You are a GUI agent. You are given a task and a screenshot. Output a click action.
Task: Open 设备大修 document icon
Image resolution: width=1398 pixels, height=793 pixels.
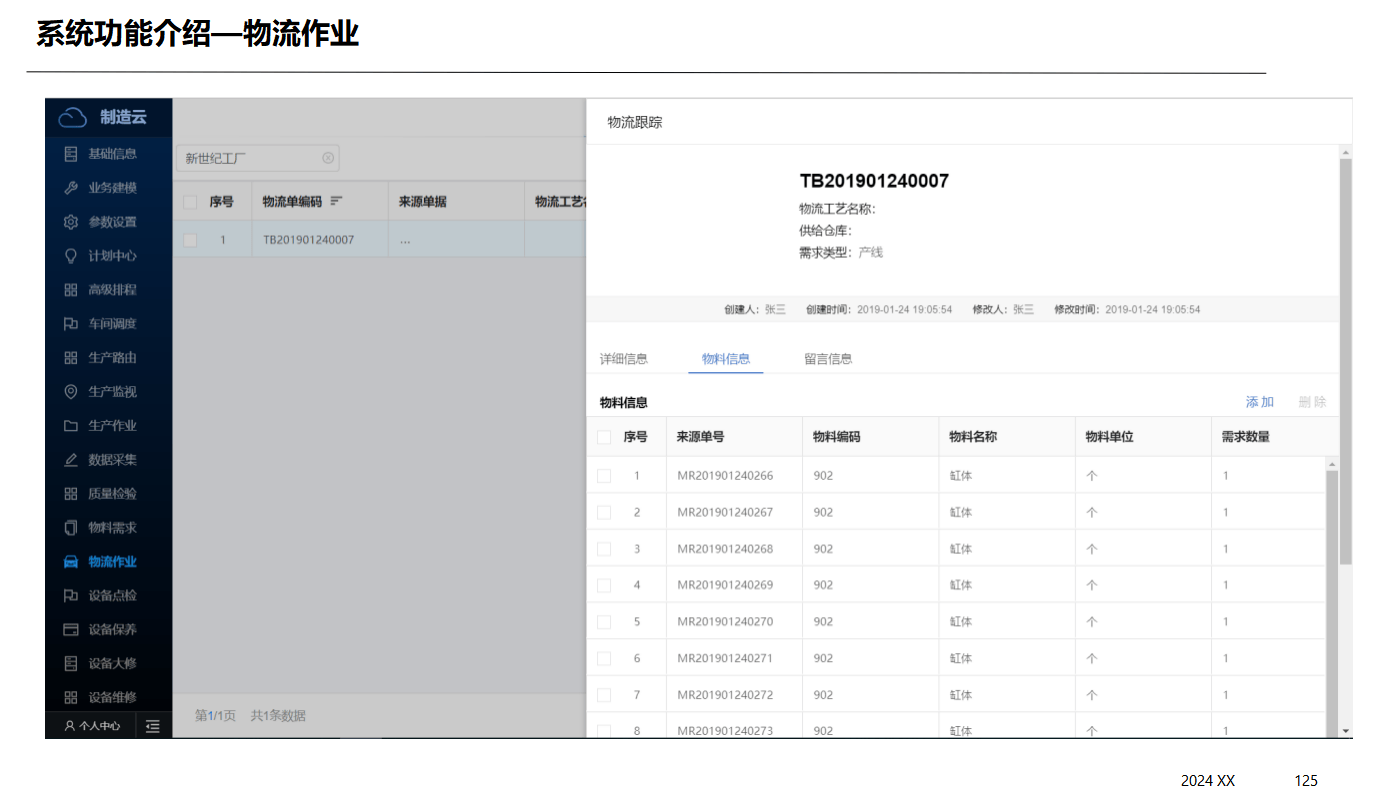pos(70,664)
